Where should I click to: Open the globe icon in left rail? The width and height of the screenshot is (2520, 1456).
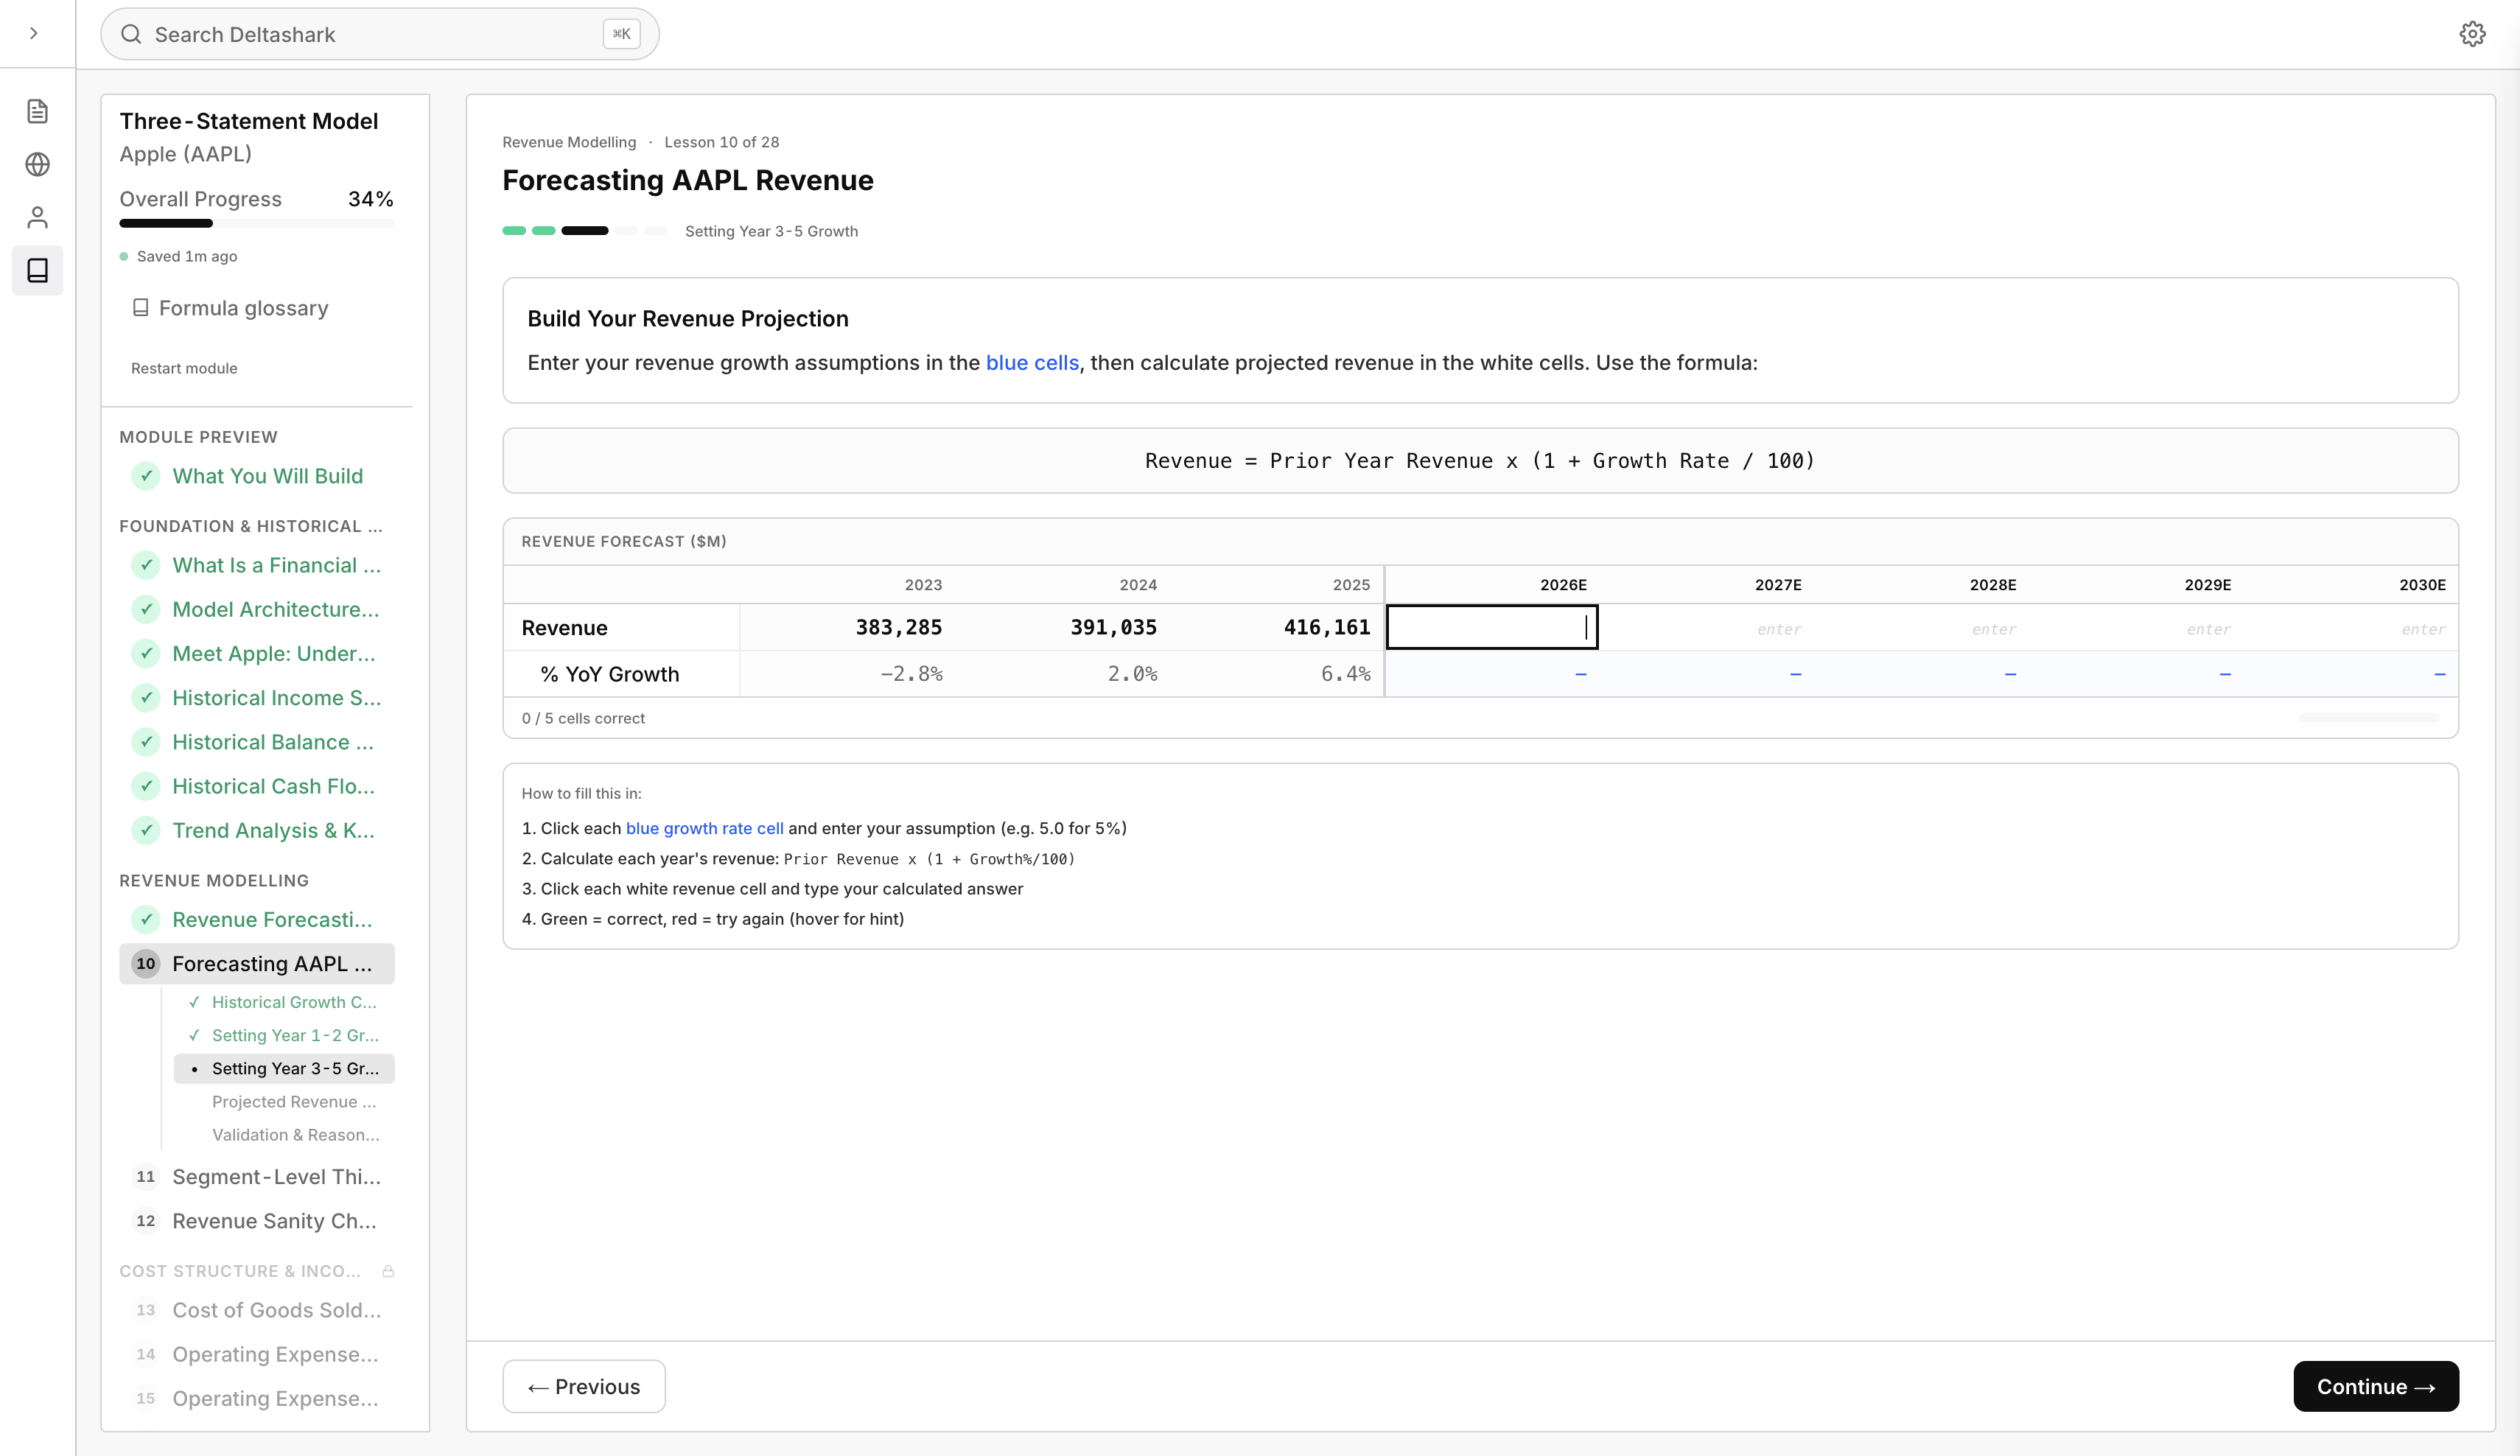(x=37, y=164)
